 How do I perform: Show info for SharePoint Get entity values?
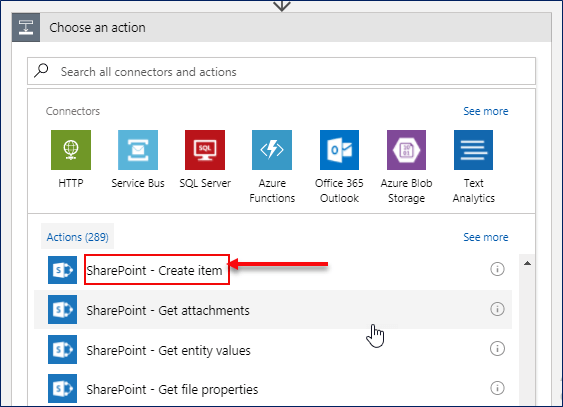tap(497, 348)
